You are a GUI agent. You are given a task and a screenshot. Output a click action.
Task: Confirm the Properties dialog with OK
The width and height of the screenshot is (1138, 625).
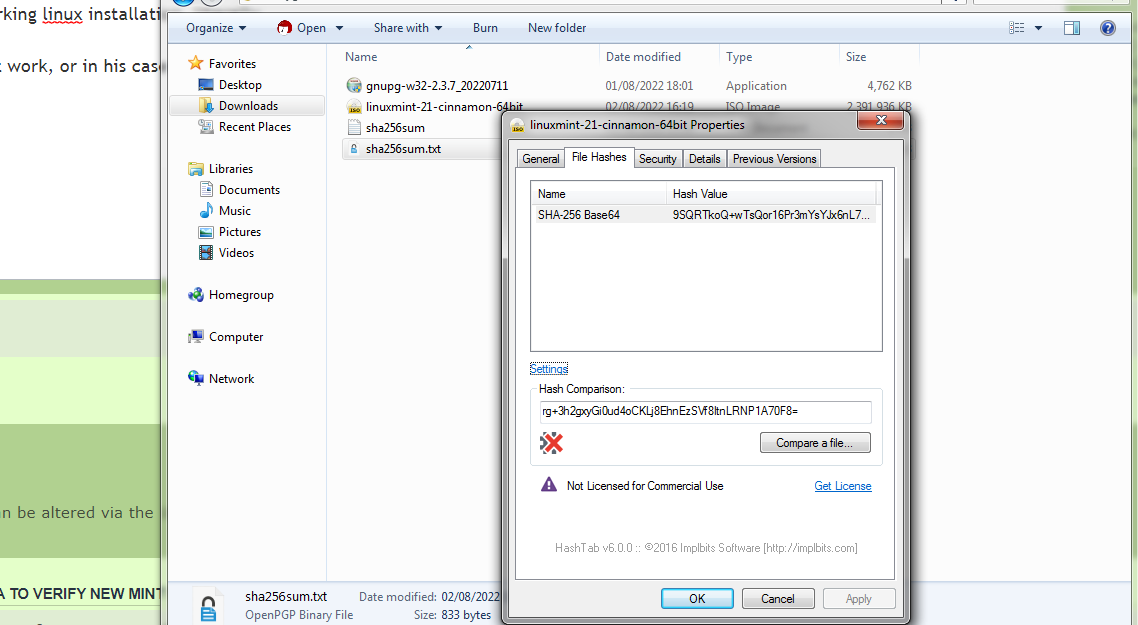pyautogui.click(x=697, y=599)
